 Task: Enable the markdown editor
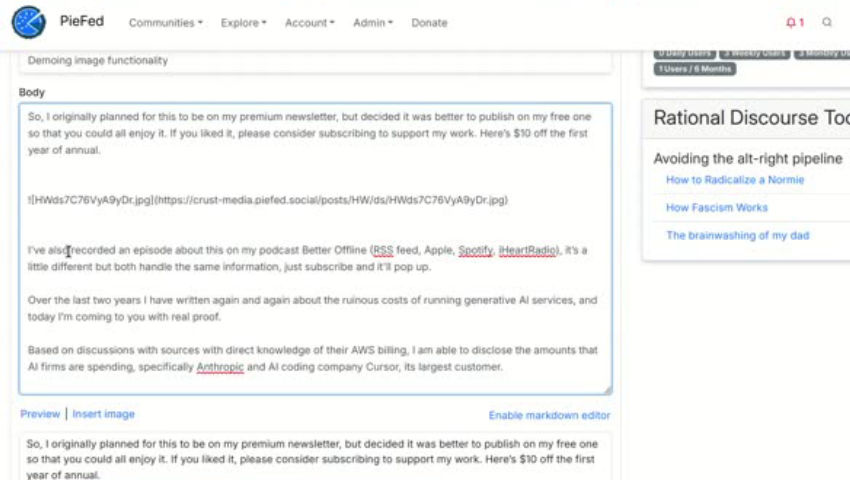549,415
